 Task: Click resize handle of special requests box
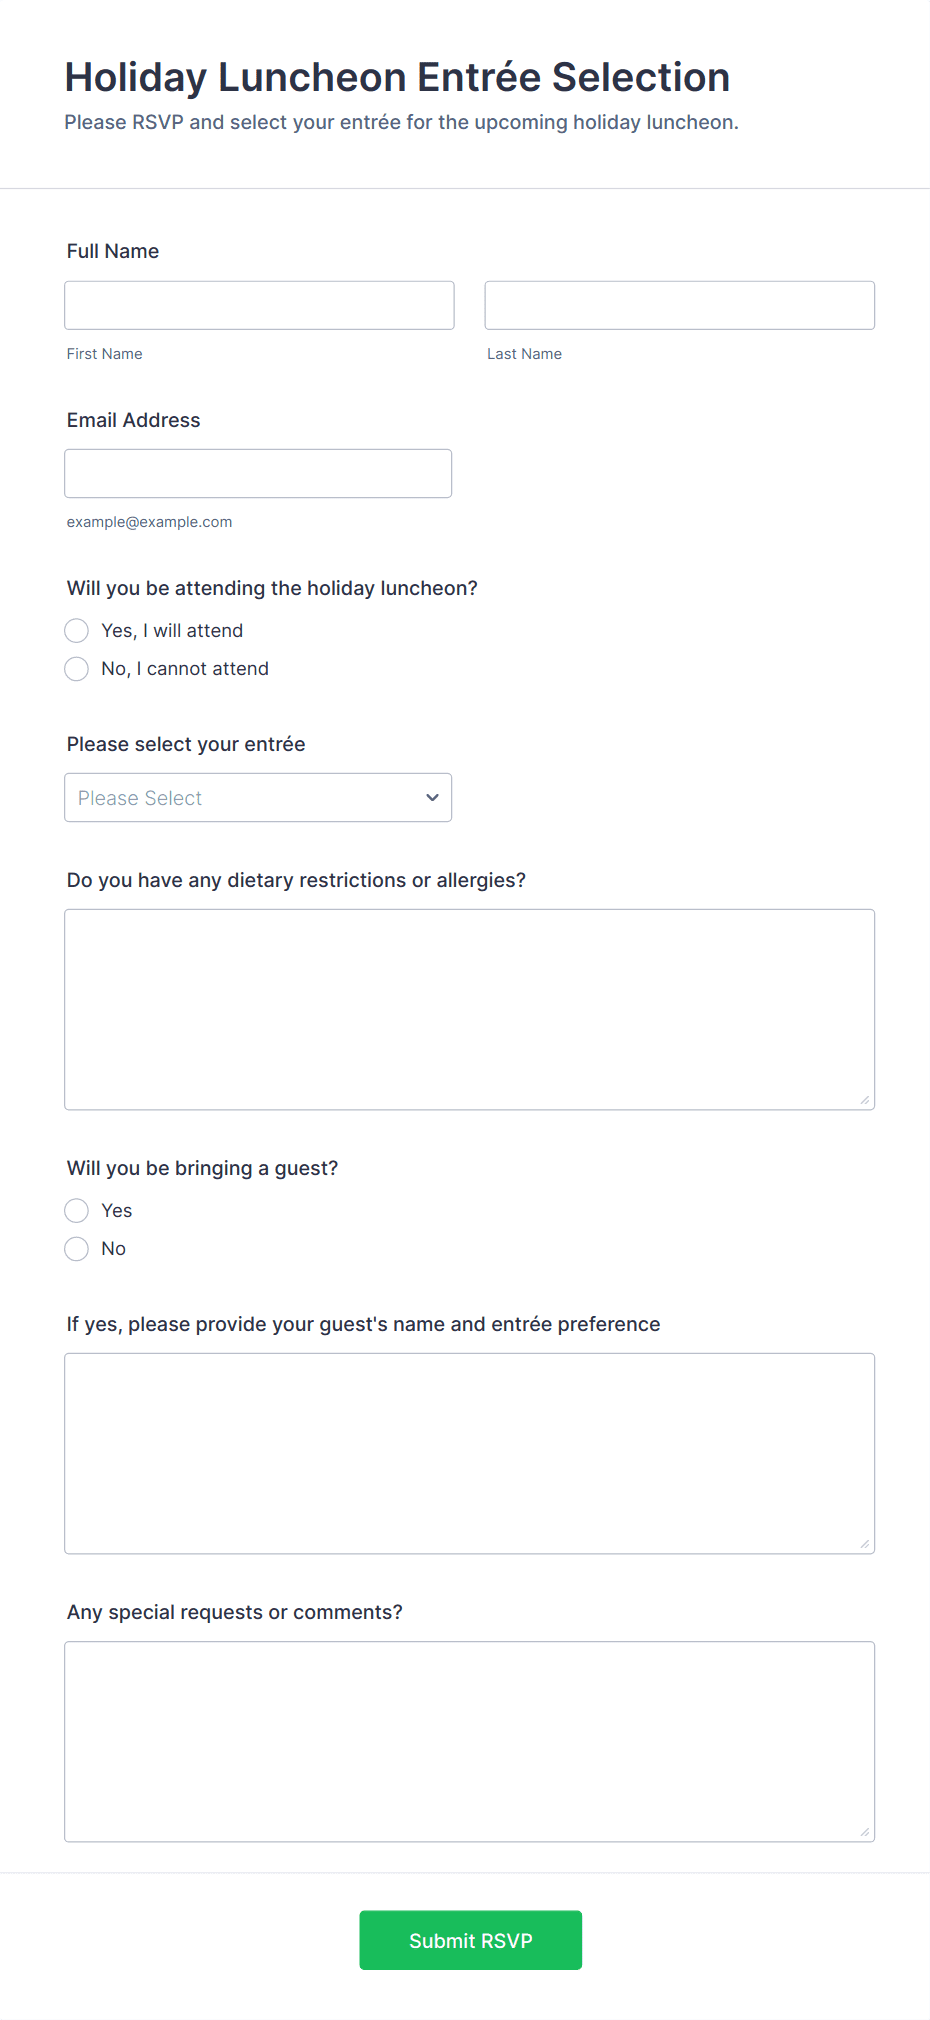[865, 1832]
